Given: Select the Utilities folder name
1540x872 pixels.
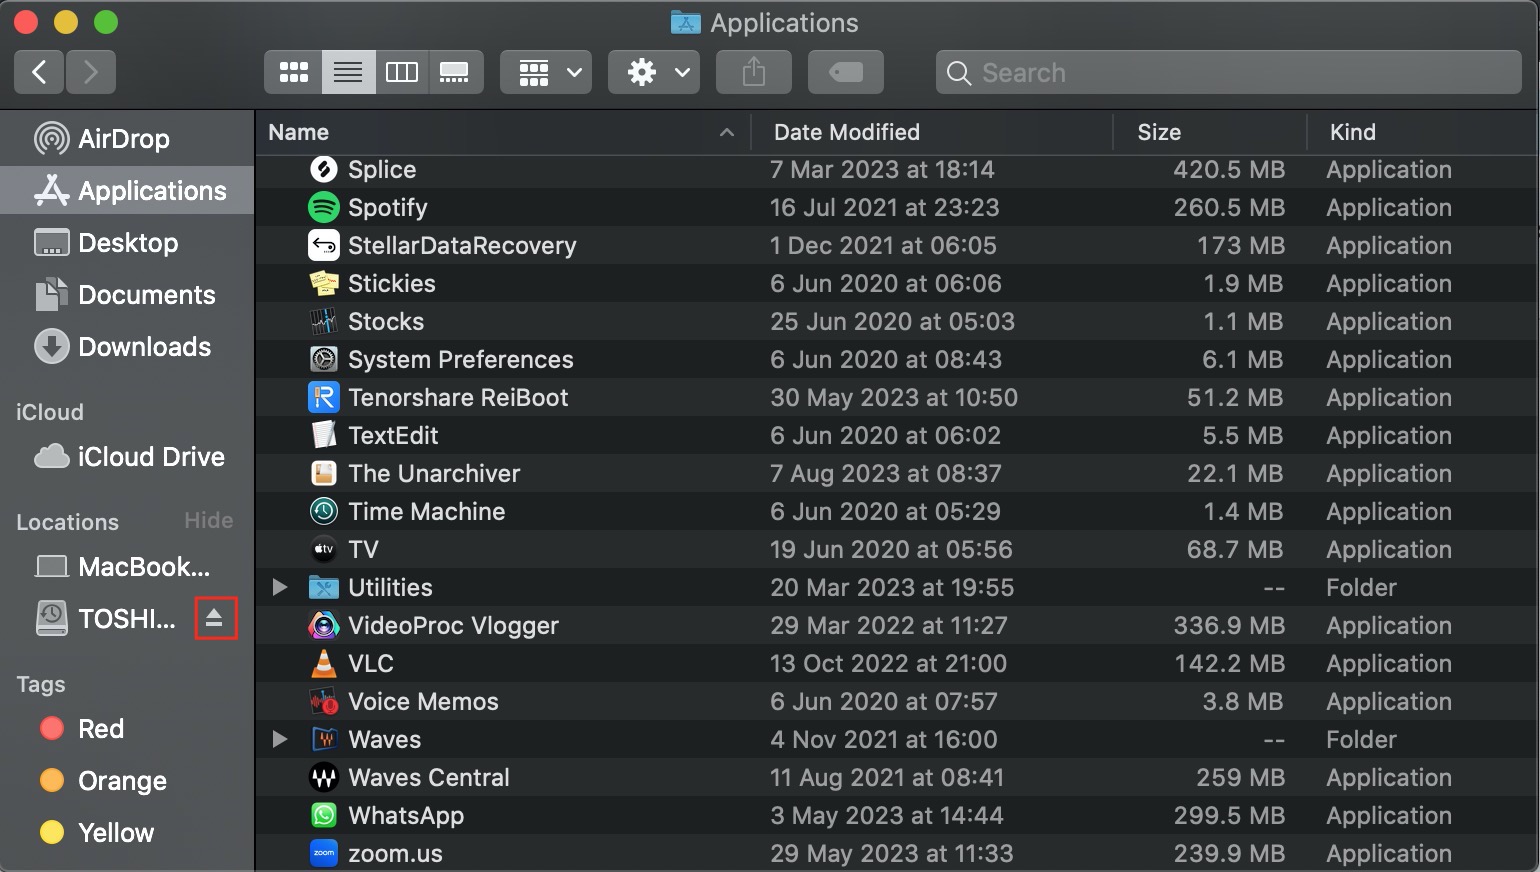Looking at the screenshot, I should (390, 587).
